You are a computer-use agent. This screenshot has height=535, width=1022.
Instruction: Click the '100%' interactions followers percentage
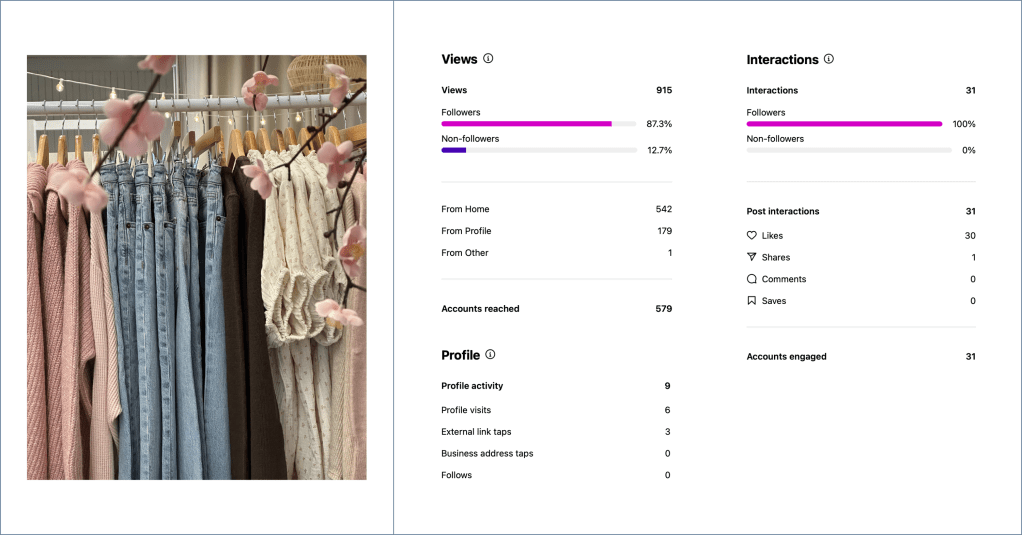point(963,124)
